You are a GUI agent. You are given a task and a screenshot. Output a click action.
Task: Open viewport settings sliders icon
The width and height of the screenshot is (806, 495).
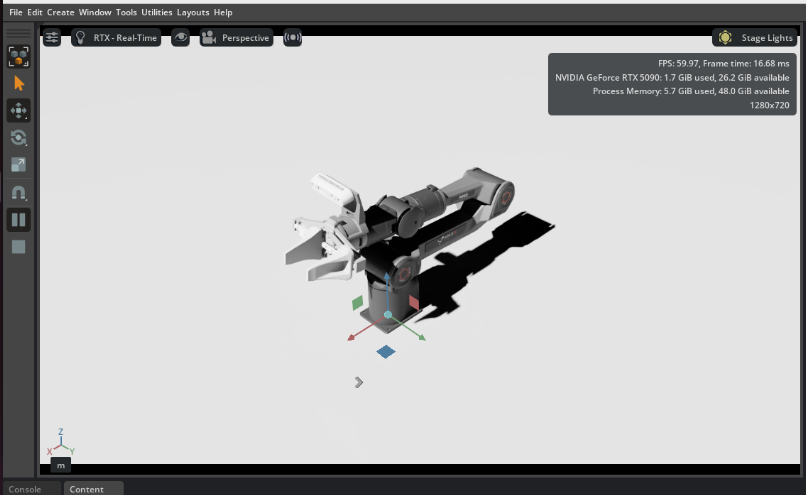pos(52,38)
